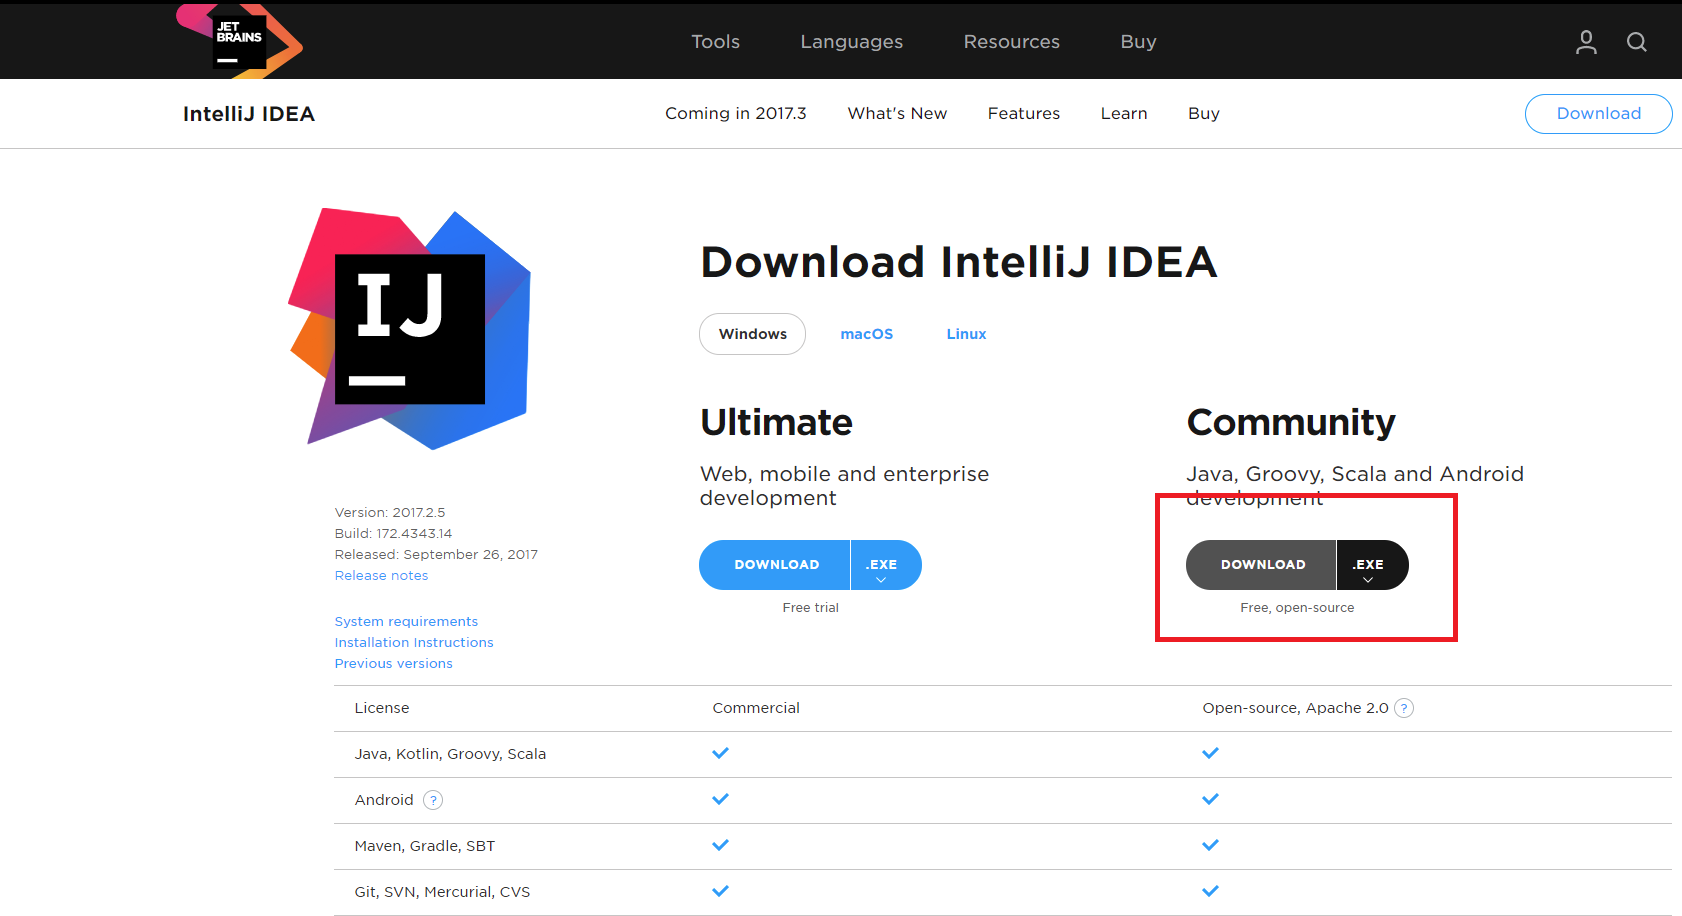Click Community checkmark in Git, SVN row
Viewport: 1682px width, 916px height.
[1210, 891]
